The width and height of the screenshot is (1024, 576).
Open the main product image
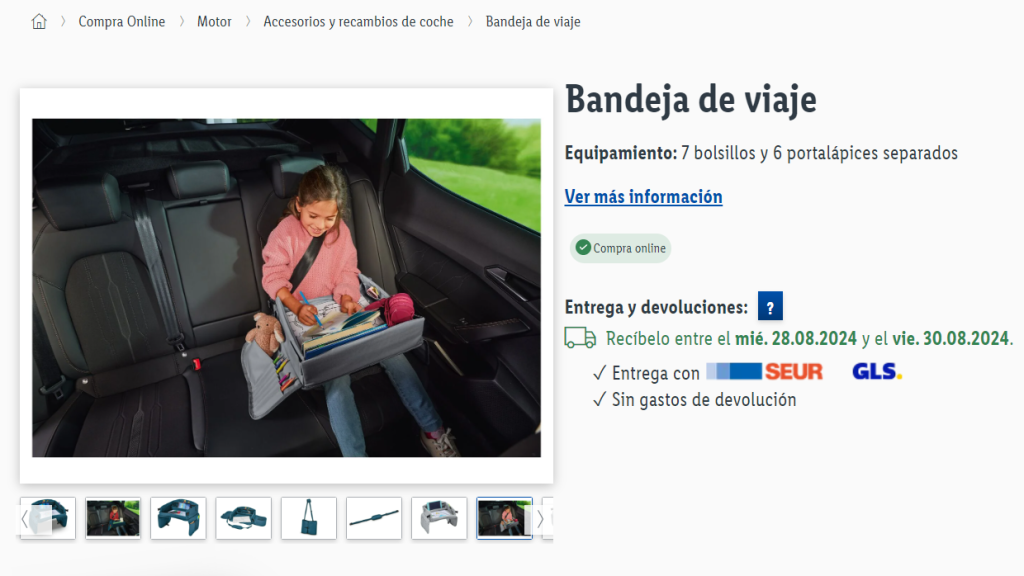coord(286,287)
